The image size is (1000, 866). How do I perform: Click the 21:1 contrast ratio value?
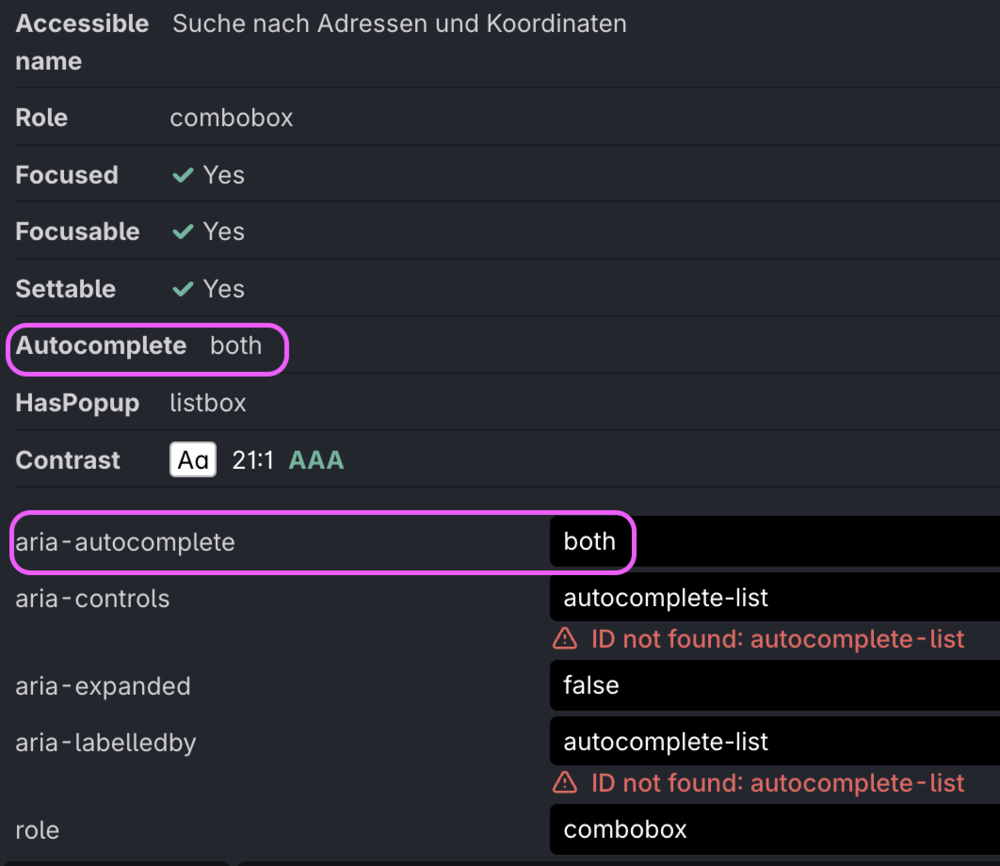tap(251, 459)
